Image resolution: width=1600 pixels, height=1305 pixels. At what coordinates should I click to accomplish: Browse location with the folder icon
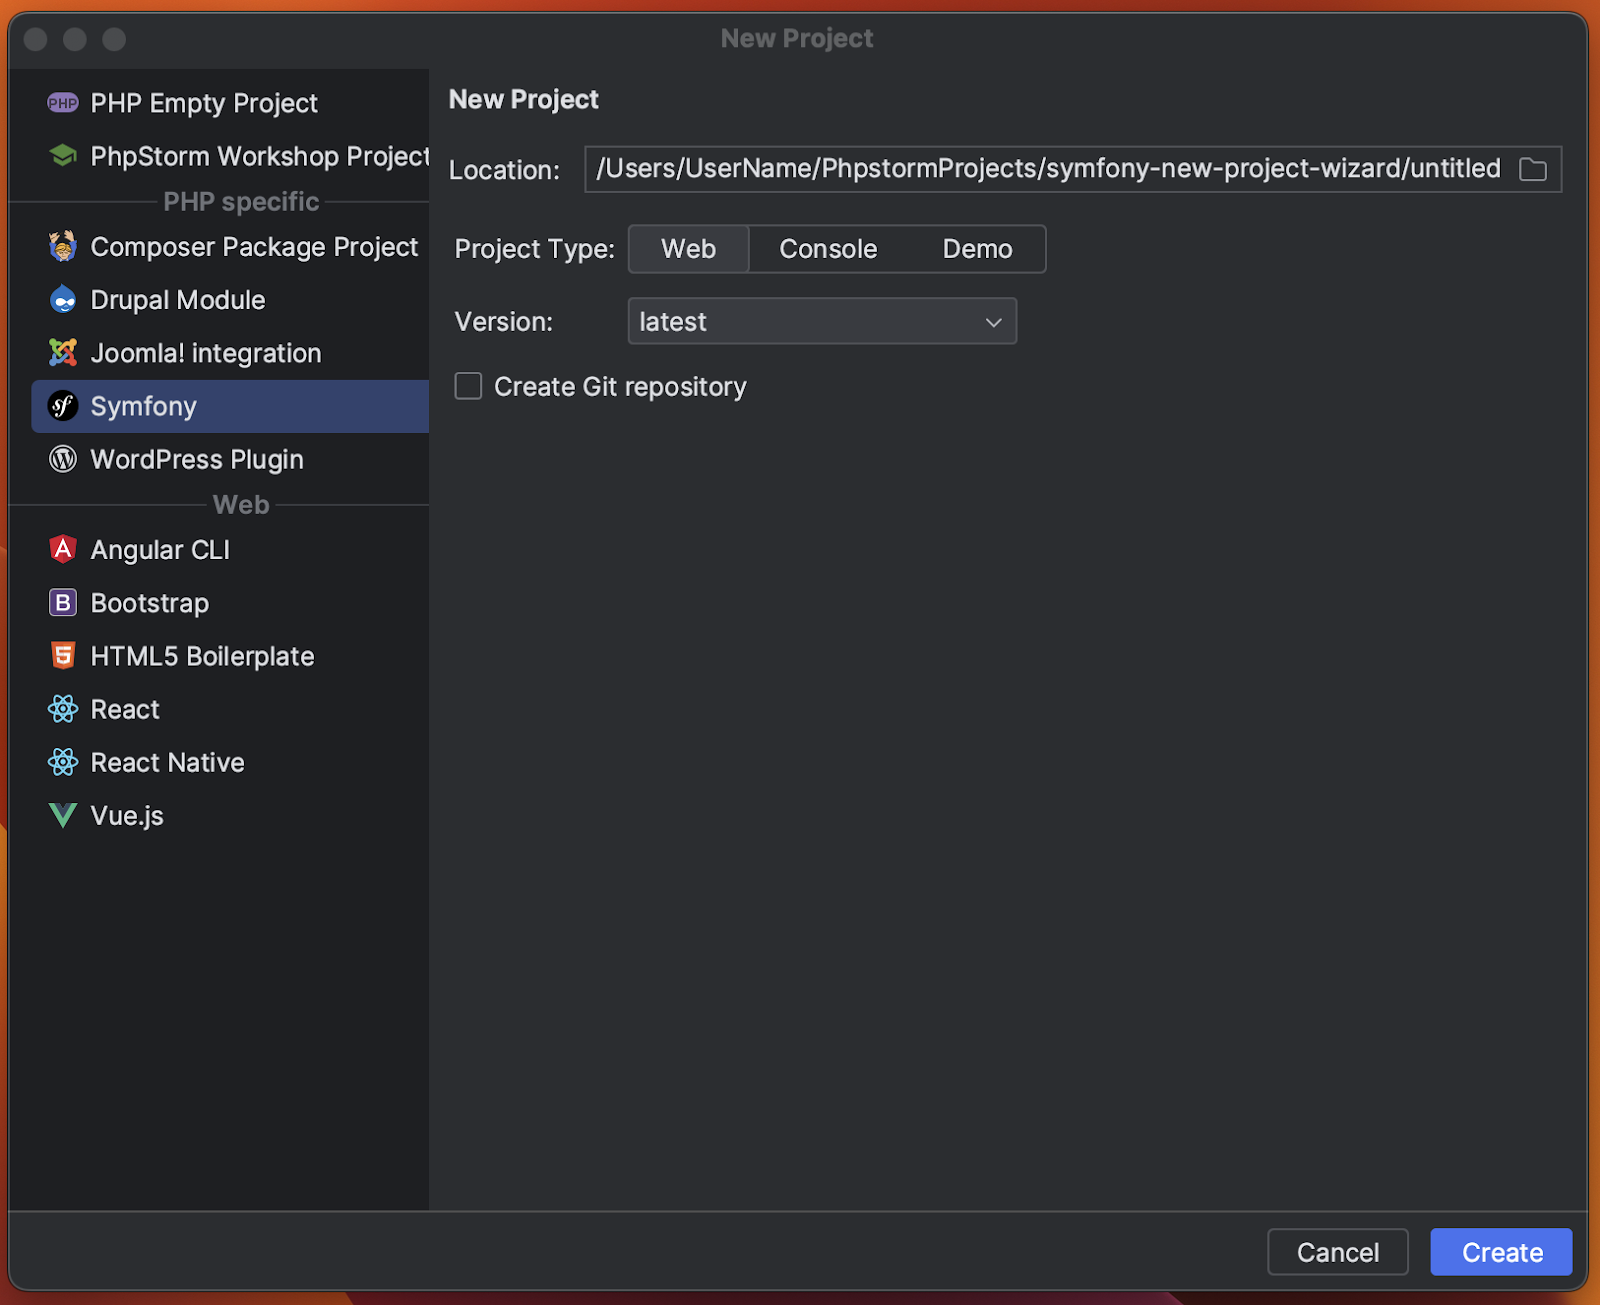1532,169
